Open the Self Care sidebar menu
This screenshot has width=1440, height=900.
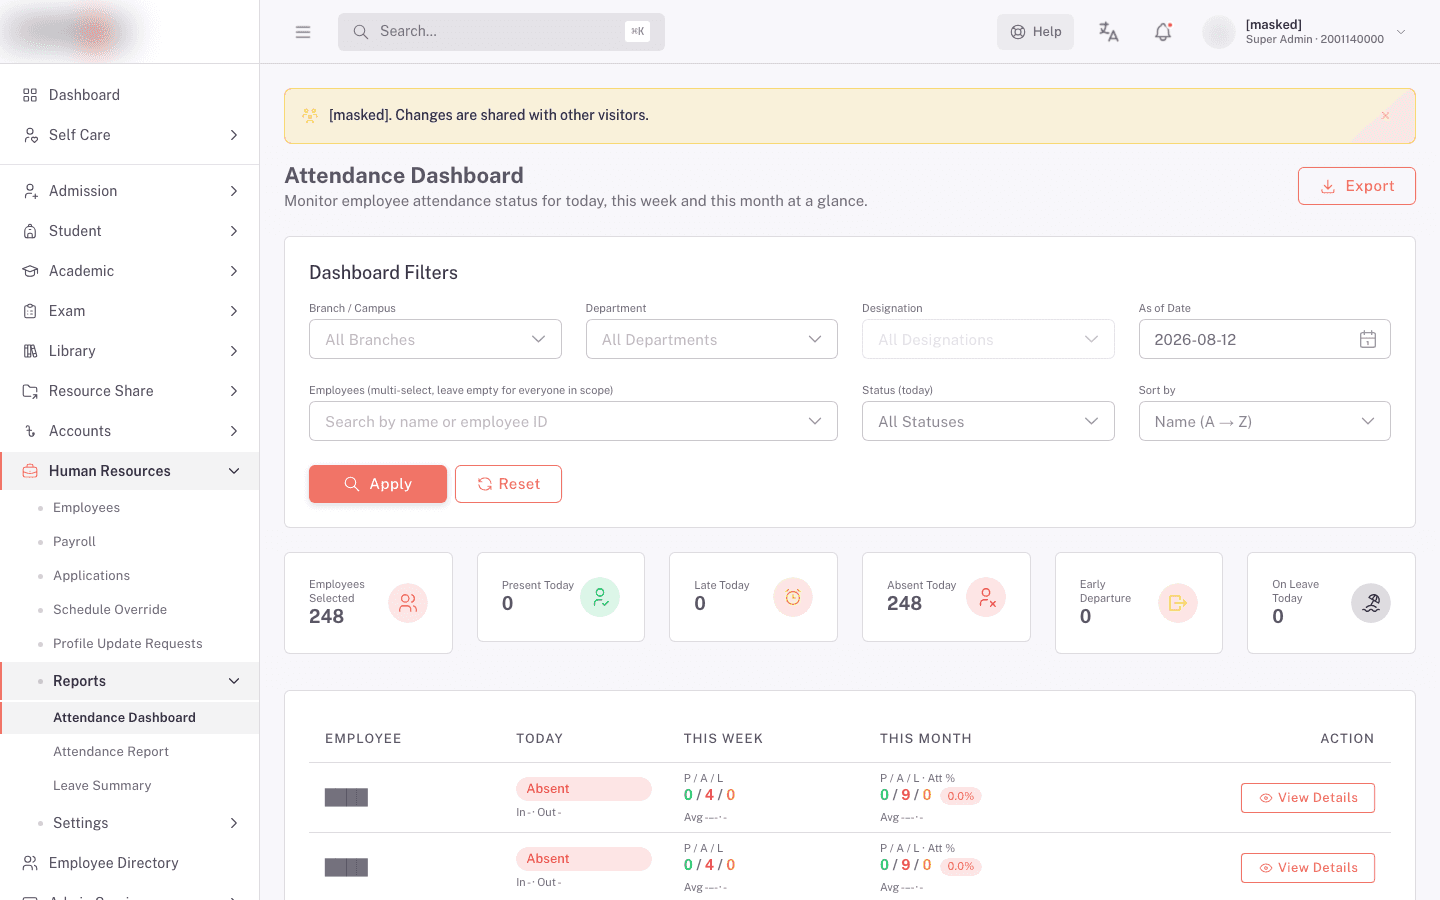pyautogui.click(x=130, y=135)
